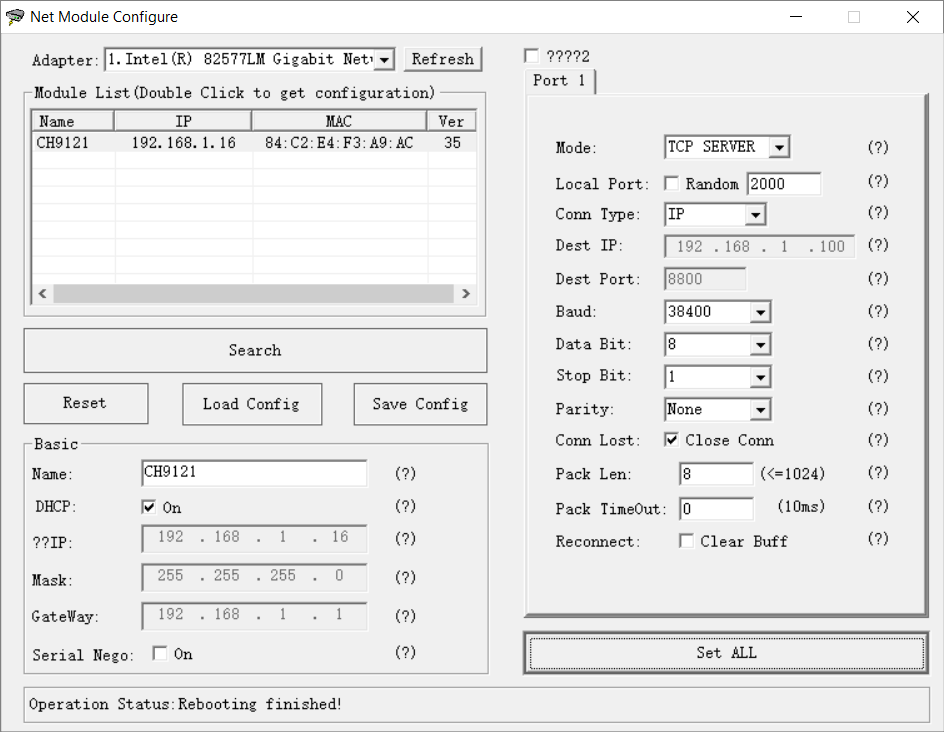Select the Port 1 tab
Image resolution: width=944 pixels, height=732 pixels.
pos(559,81)
